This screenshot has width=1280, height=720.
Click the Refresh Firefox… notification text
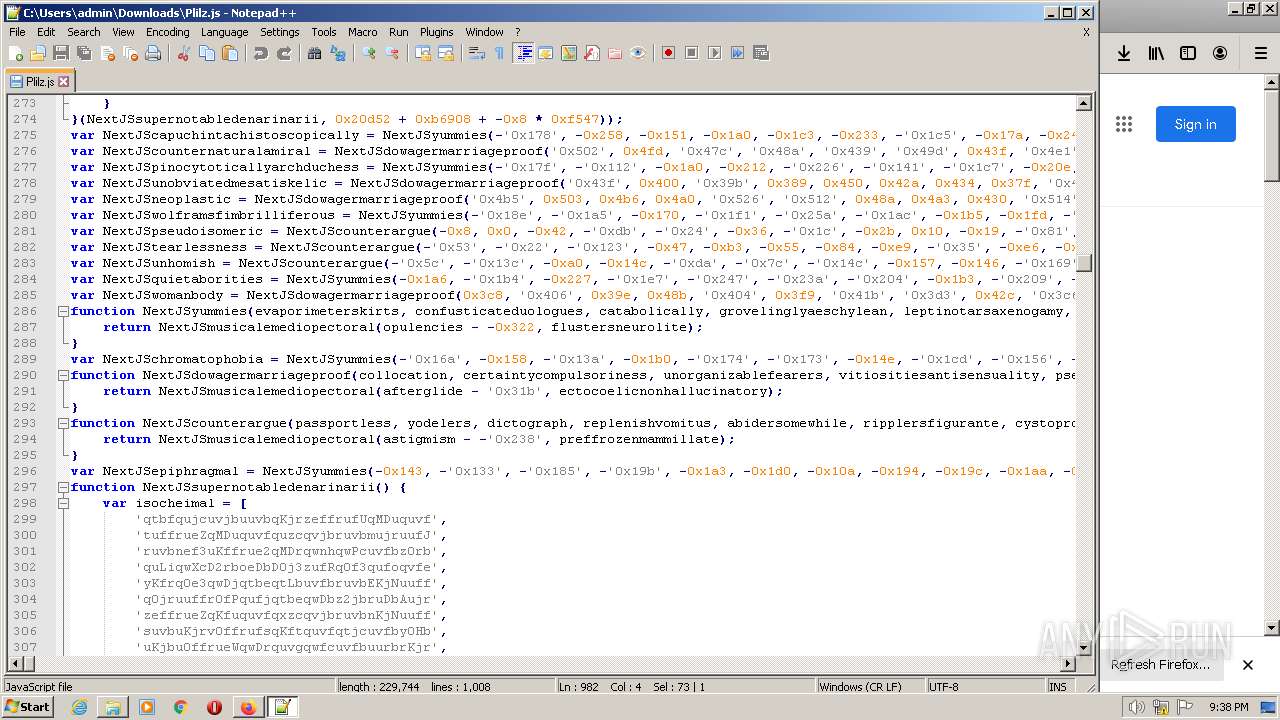click(x=1160, y=664)
